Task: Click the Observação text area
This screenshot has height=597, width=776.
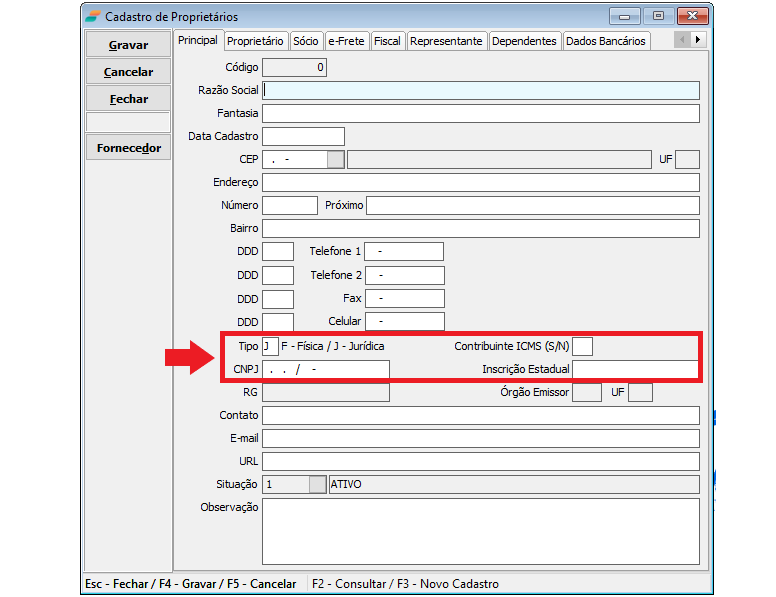Action: point(480,531)
